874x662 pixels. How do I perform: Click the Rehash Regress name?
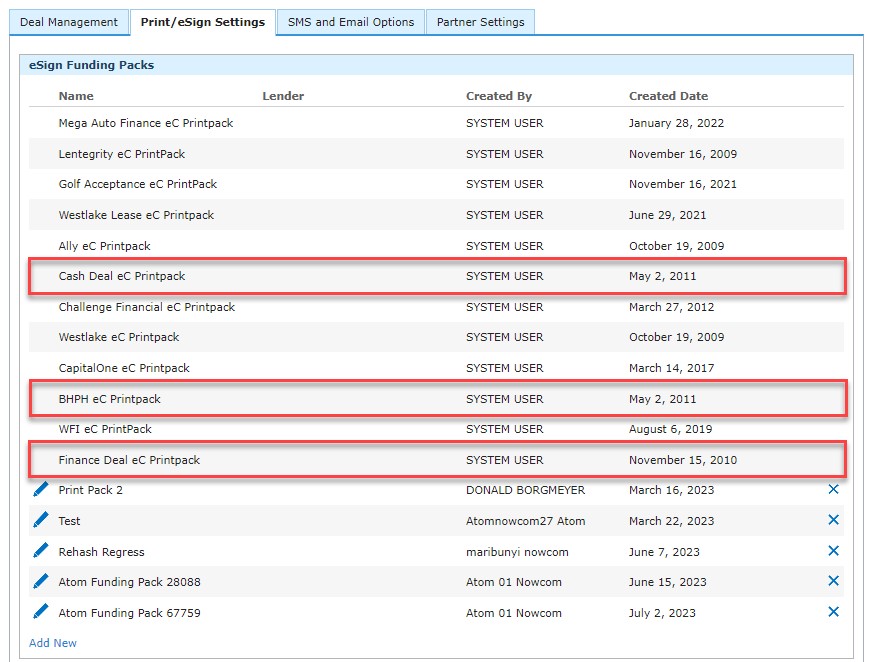click(101, 552)
